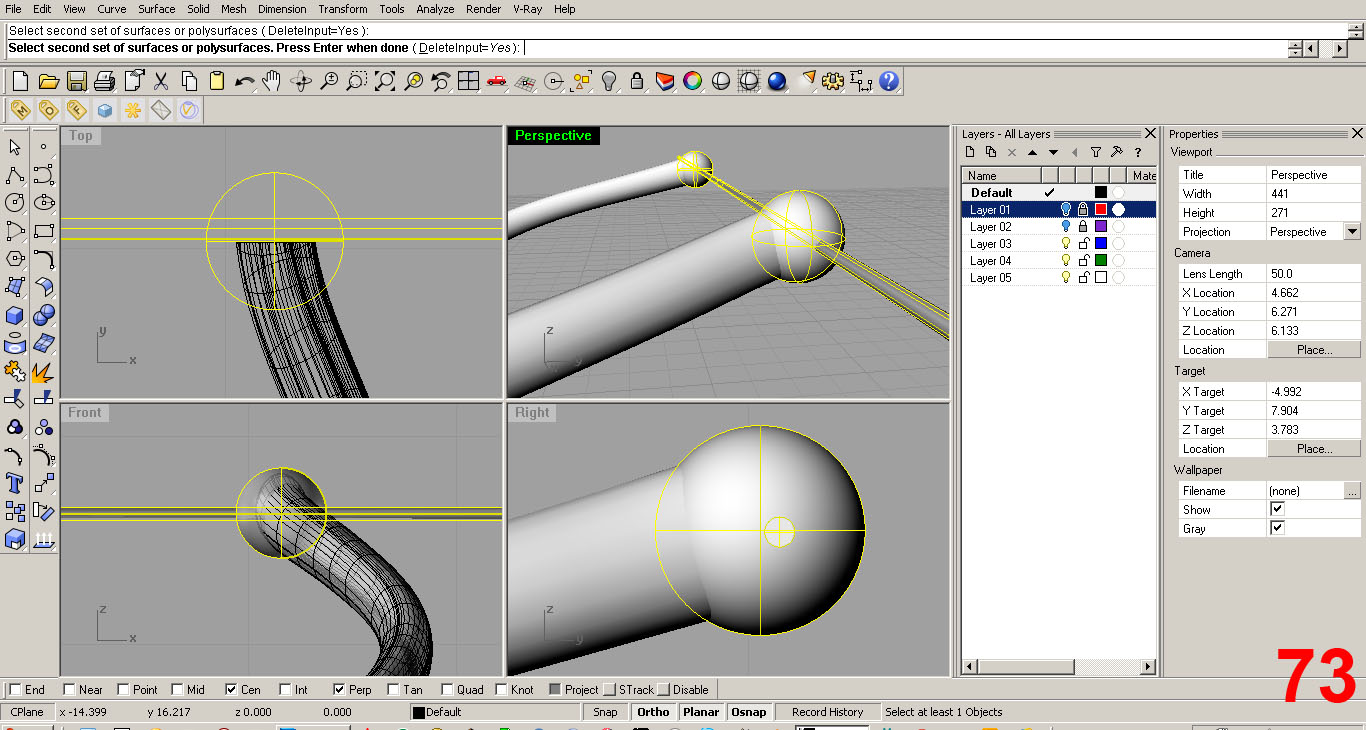
Task: Select the Pan hand tool
Action: point(272,81)
